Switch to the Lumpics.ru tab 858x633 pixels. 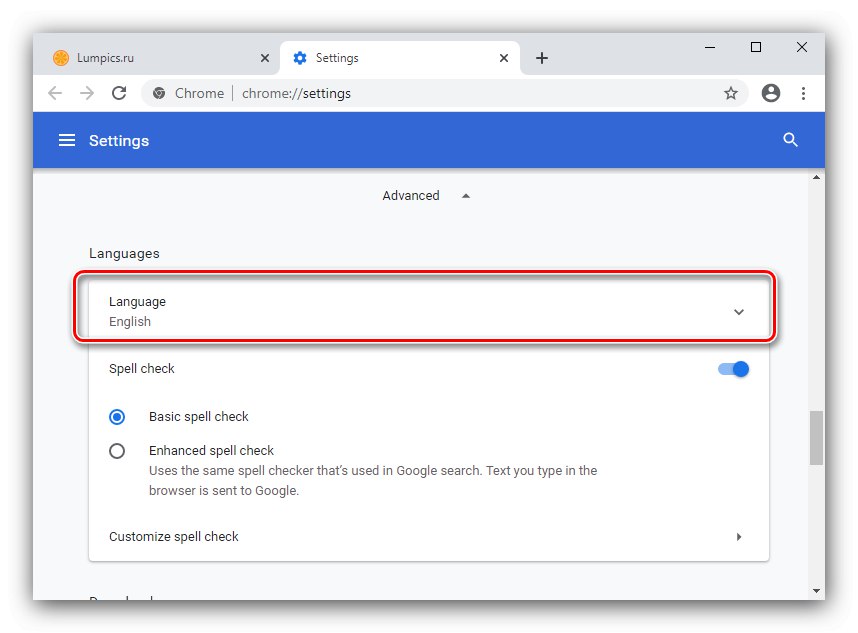pyautogui.click(x=150, y=58)
